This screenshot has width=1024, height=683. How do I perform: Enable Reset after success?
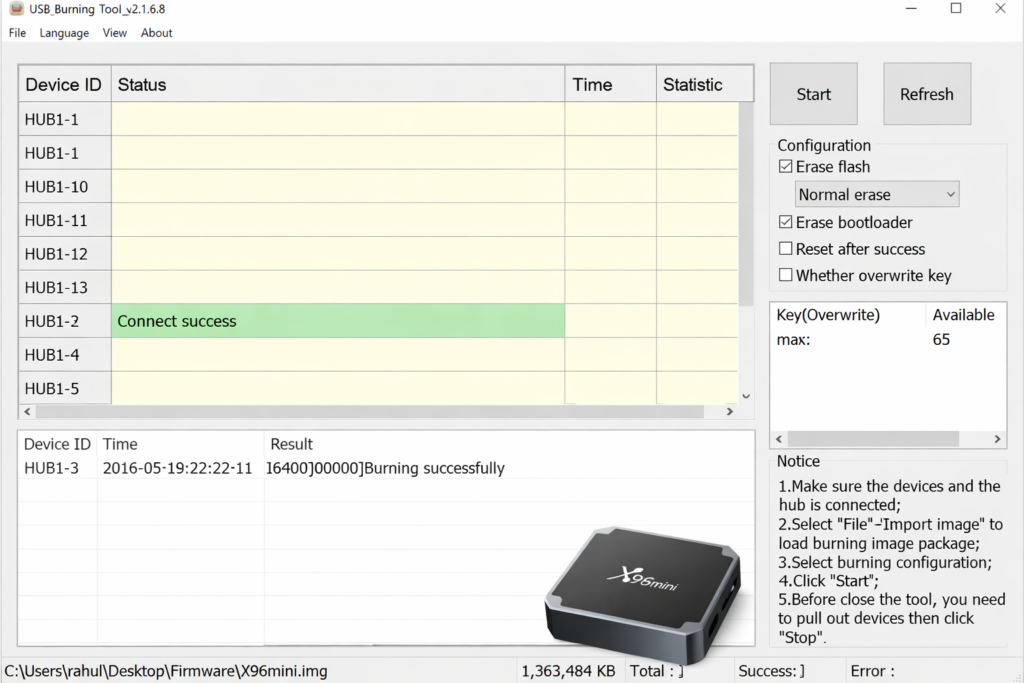click(786, 249)
